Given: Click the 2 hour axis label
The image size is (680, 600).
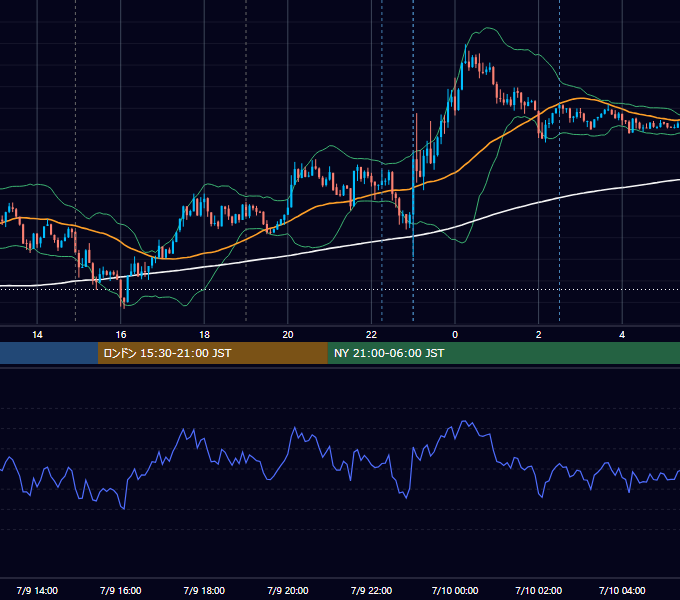Looking at the screenshot, I should point(539,335).
